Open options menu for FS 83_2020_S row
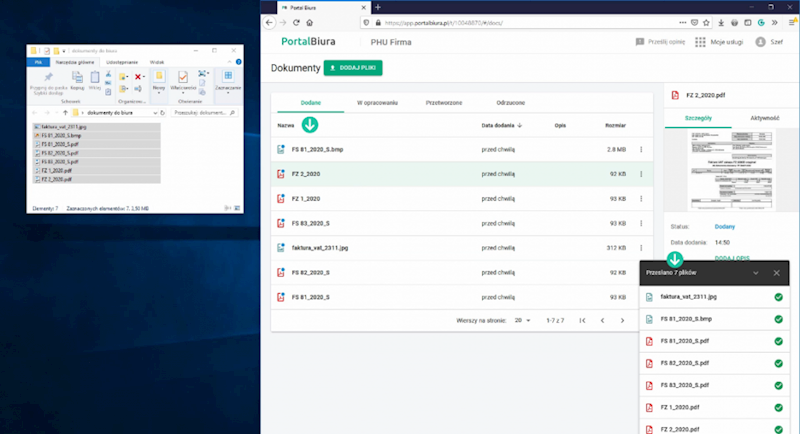 click(x=641, y=223)
